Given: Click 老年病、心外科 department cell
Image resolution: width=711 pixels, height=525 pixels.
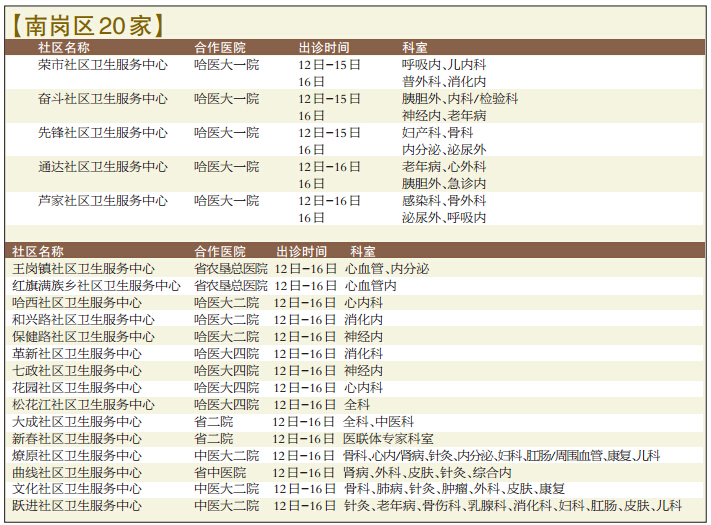Looking at the screenshot, I should click(x=444, y=167).
